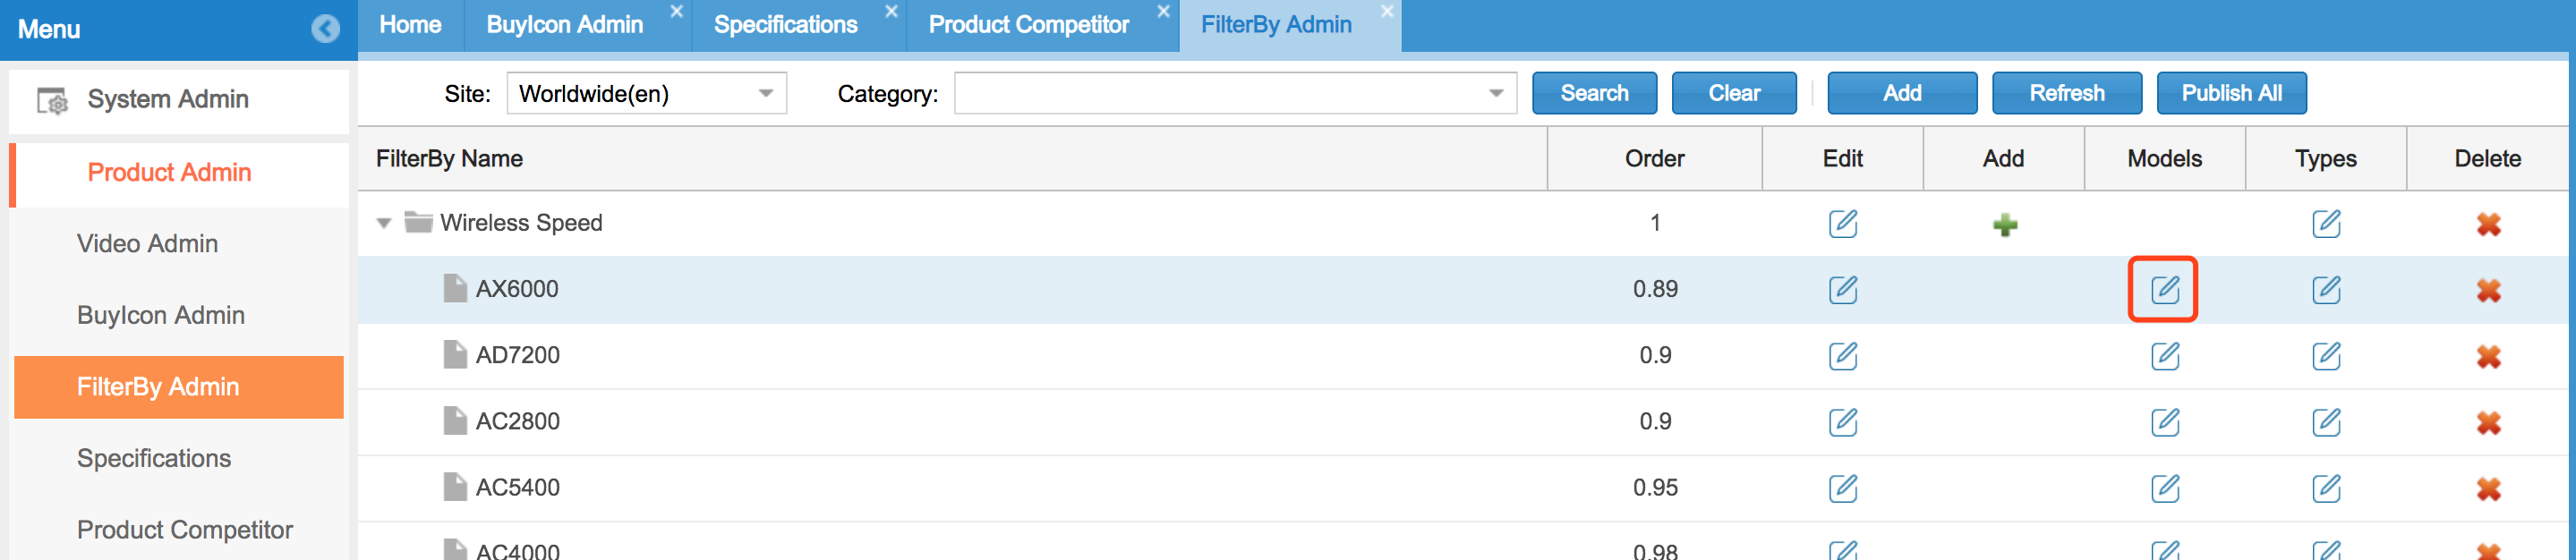Close the BuyIcon Admin tab
2576x560 pixels.
(x=677, y=11)
